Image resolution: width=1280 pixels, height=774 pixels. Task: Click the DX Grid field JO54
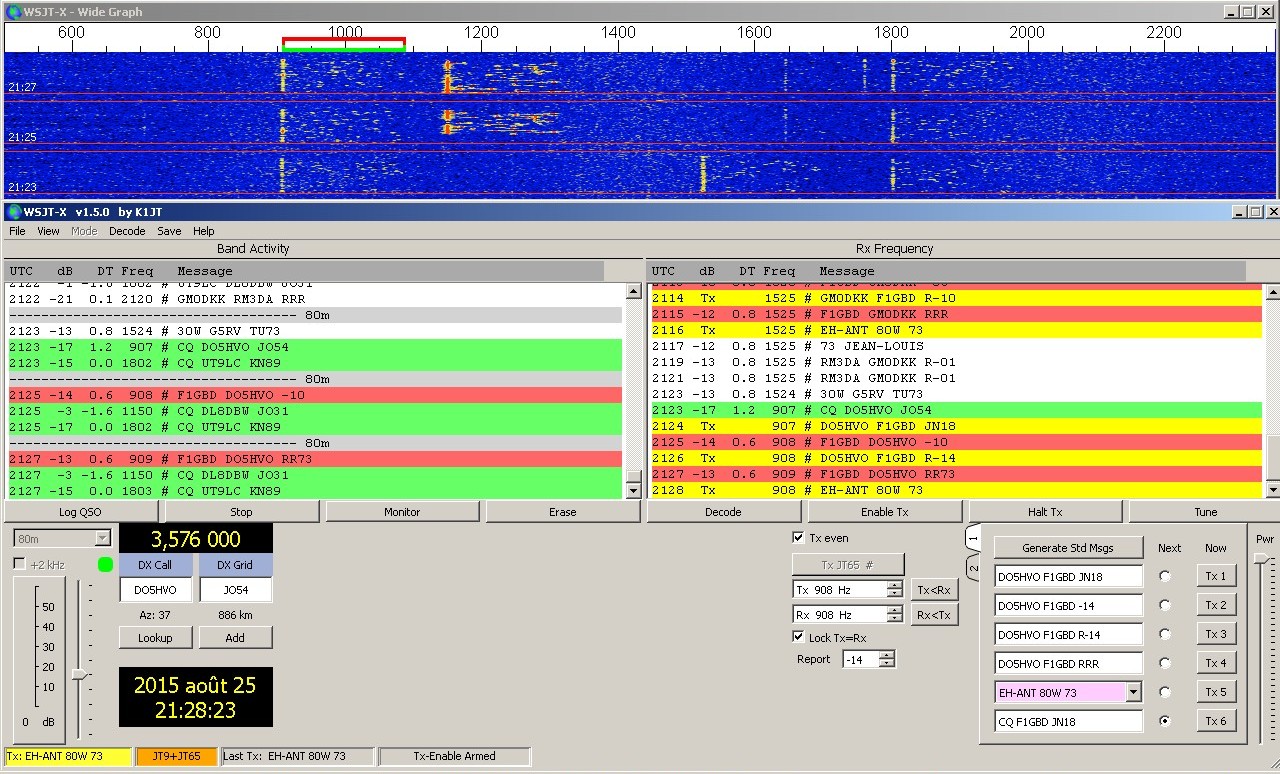[235, 590]
